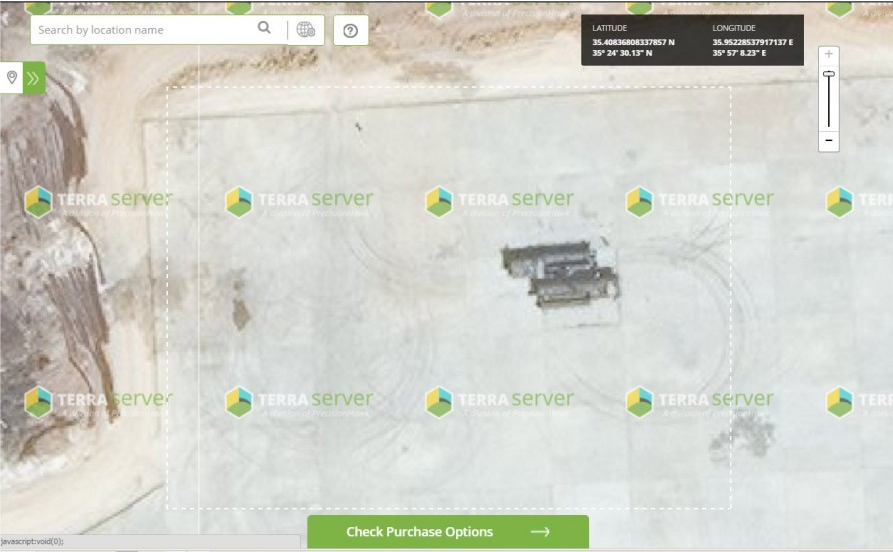Click the latitude 35° 24' 30.13" N reading
The image size is (893, 552).
tap(622, 53)
